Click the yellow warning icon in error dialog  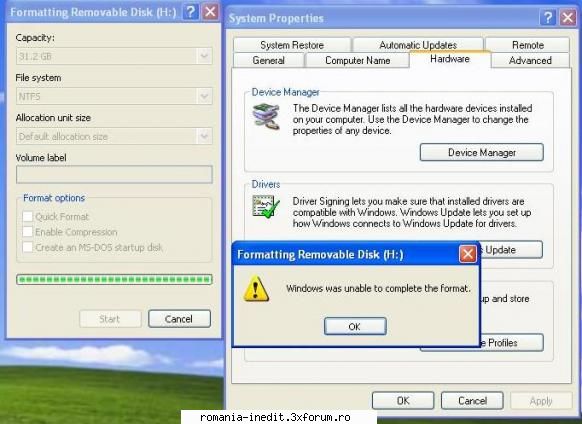pyautogui.click(x=256, y=288)
